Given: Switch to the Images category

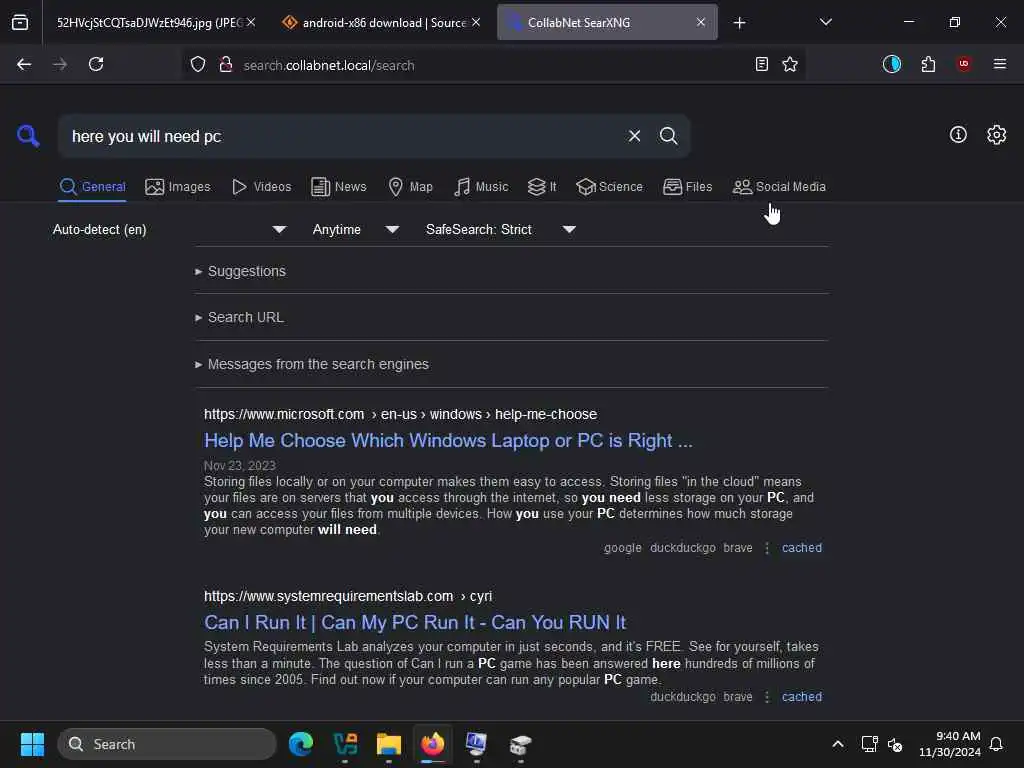Looking at the screenshot, I should pos(178,187).
